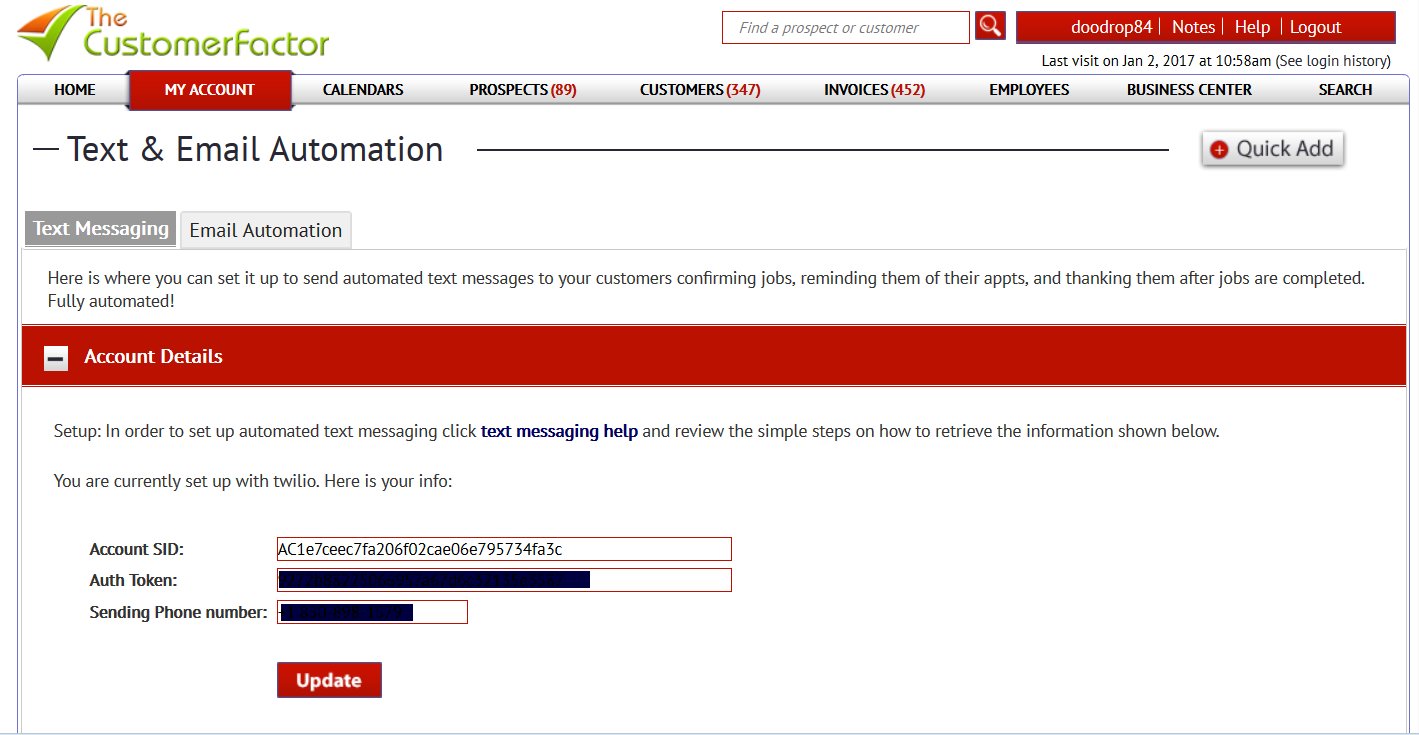Click into the Account SID field
The width and height of the screenshot is (1419, 735).
click(504, 549)
